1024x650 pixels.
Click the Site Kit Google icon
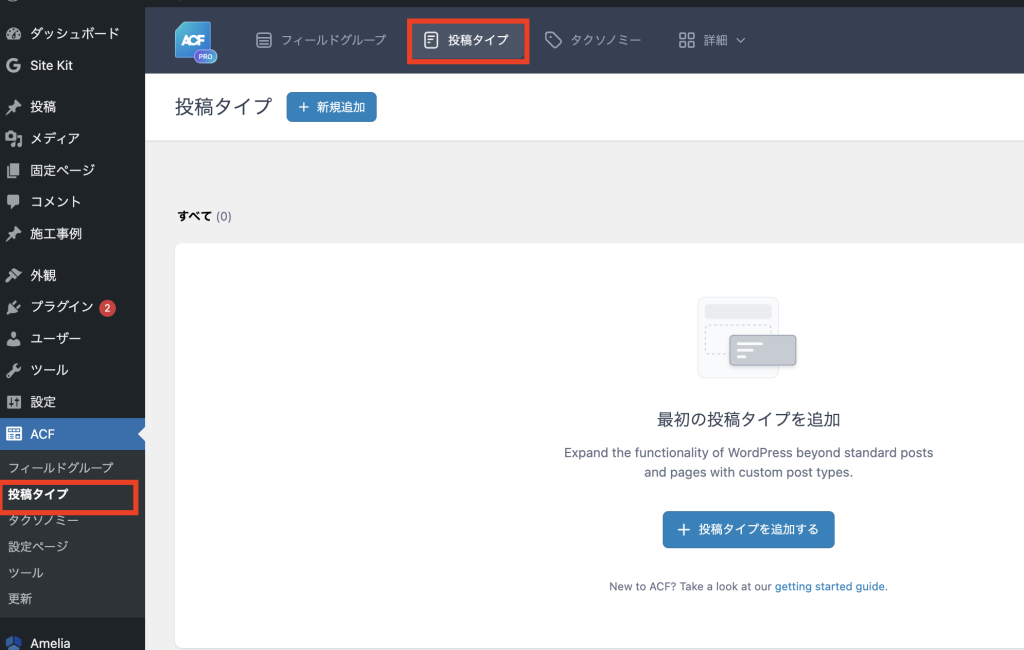point(14,65)
